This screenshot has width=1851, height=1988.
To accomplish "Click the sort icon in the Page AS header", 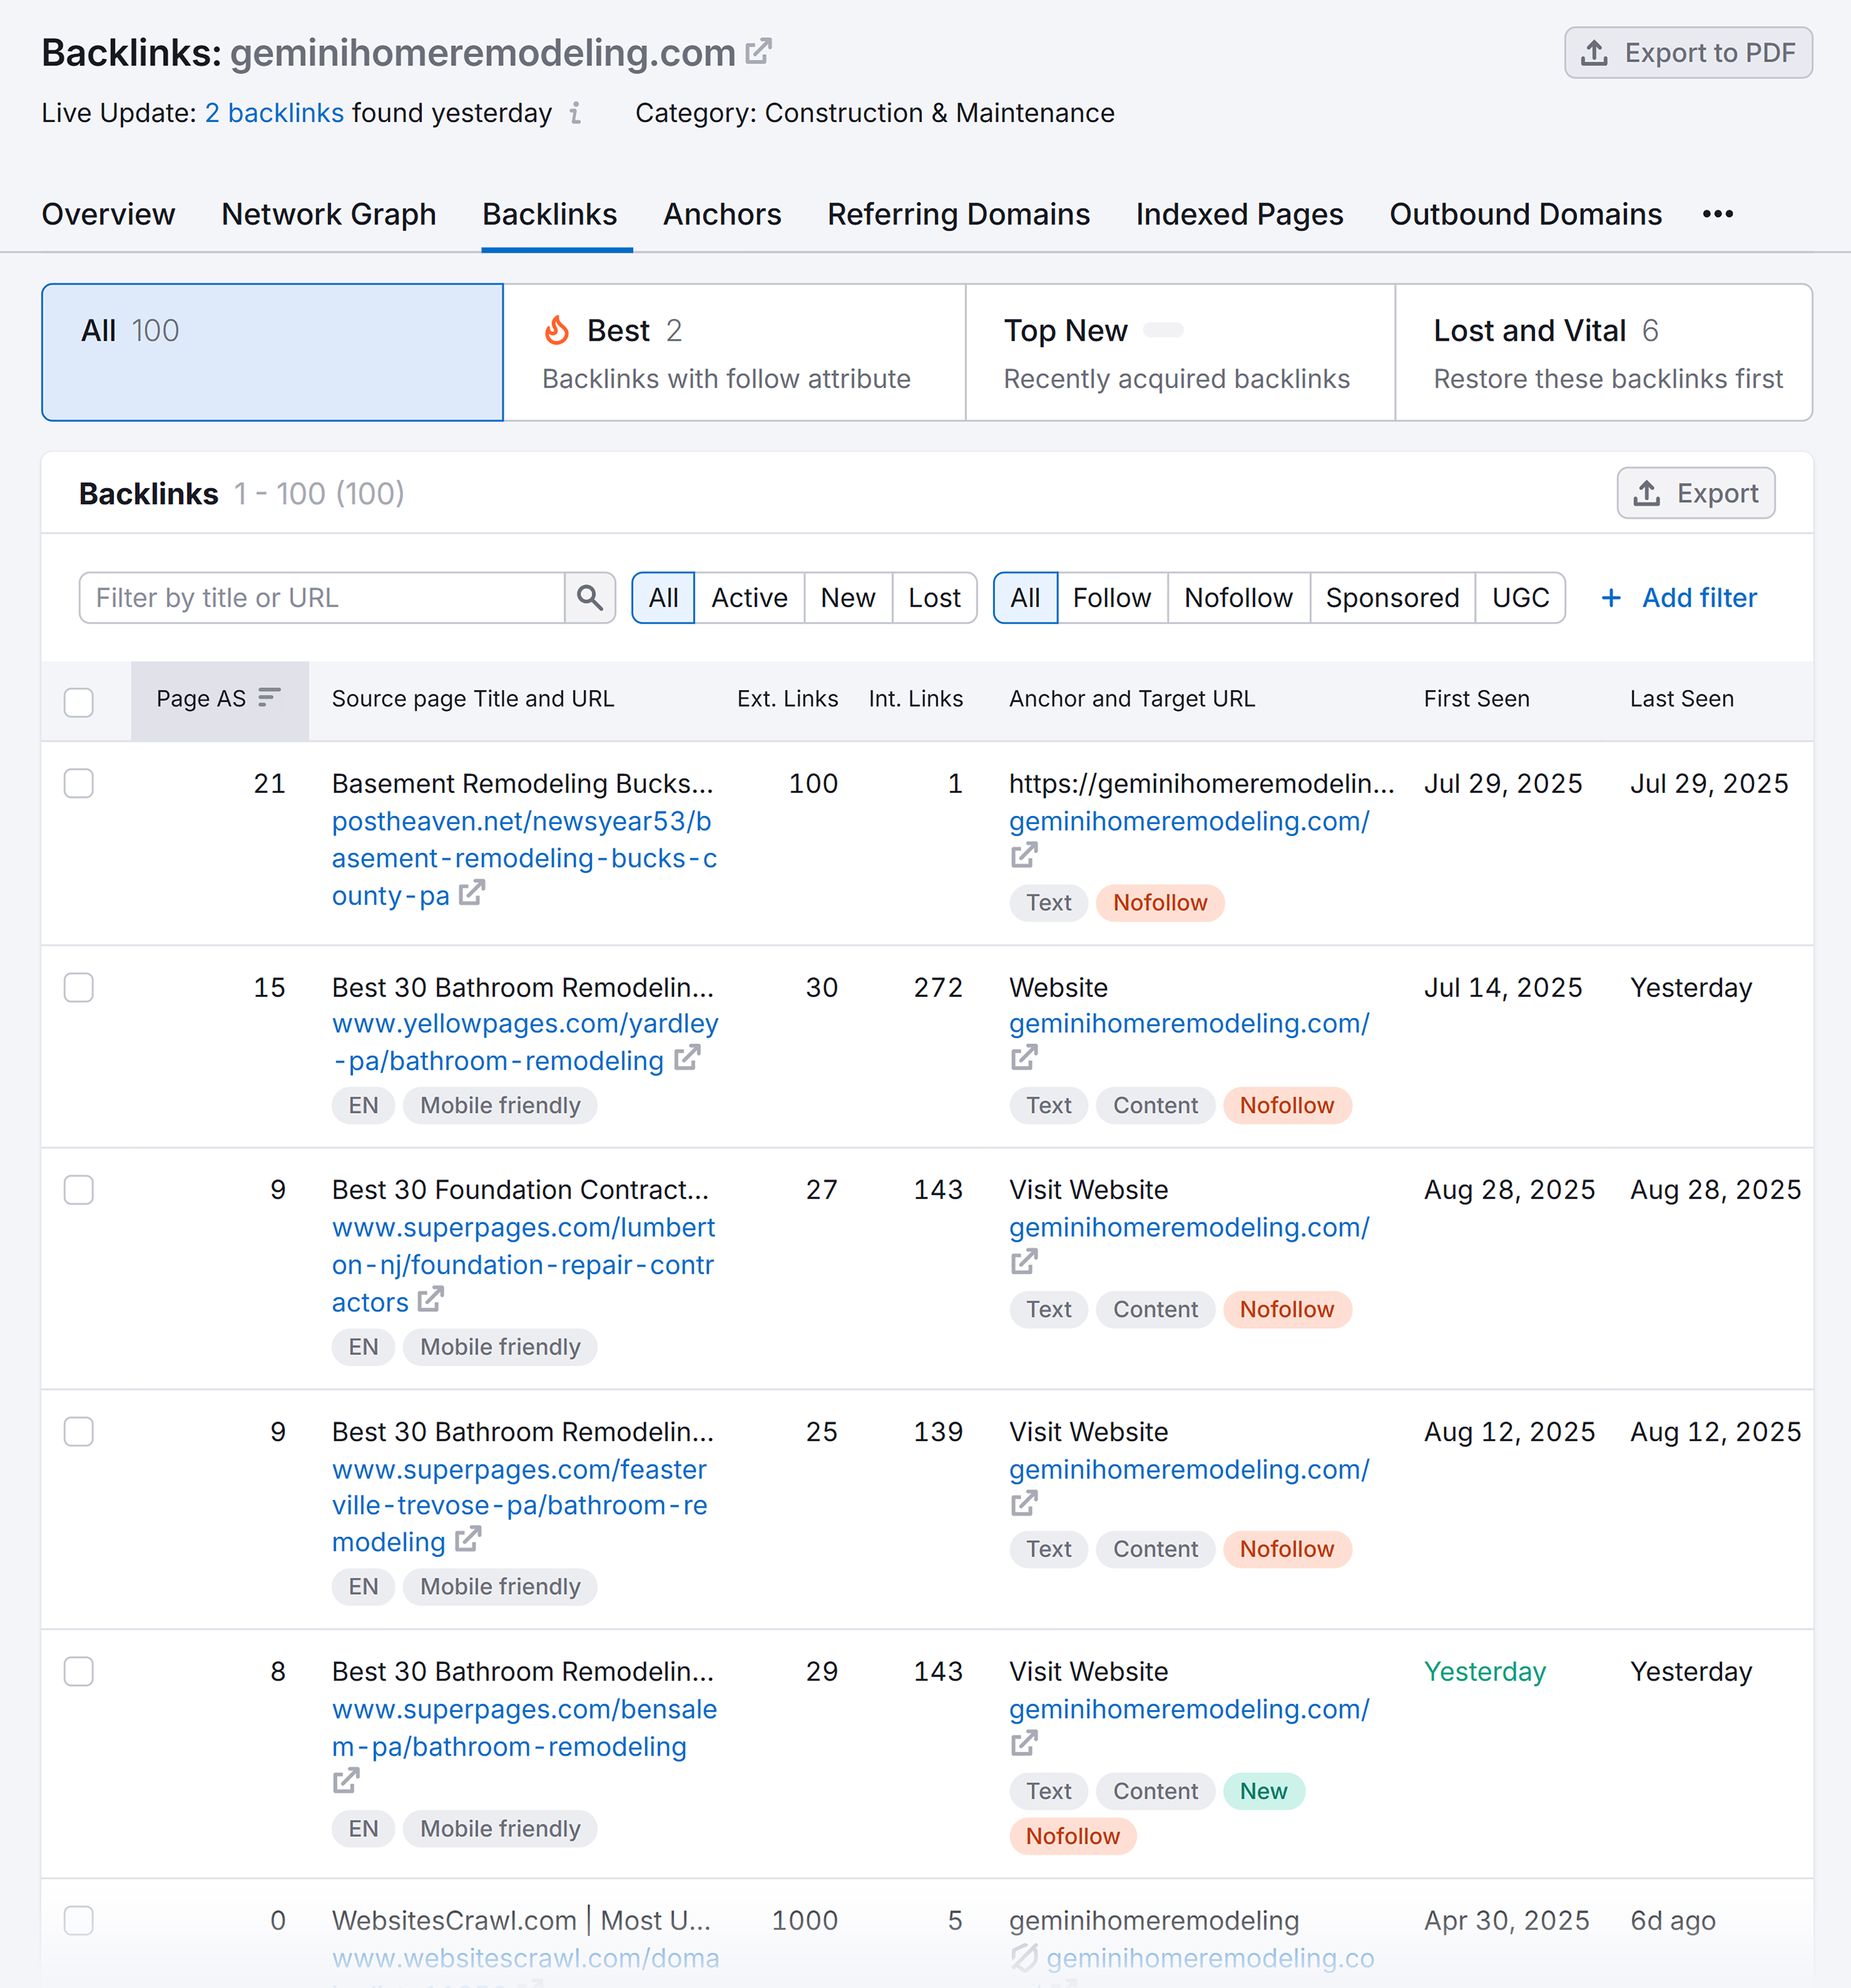I will click(x=267, y=699).
